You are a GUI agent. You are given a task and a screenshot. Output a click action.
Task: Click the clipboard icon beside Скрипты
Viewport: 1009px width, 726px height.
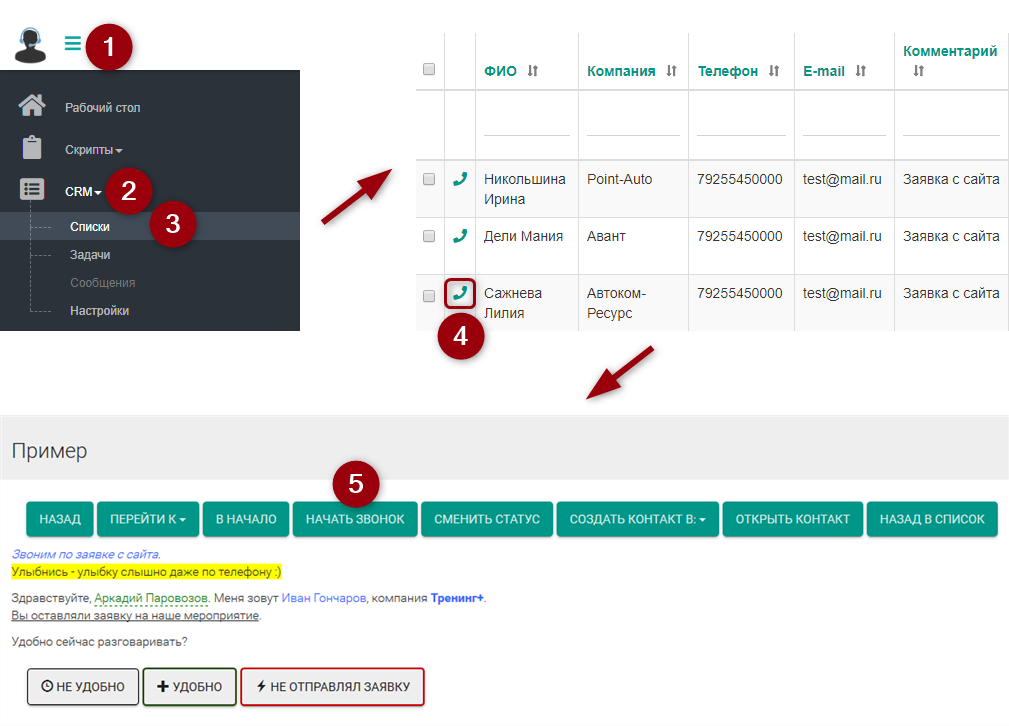32,148
